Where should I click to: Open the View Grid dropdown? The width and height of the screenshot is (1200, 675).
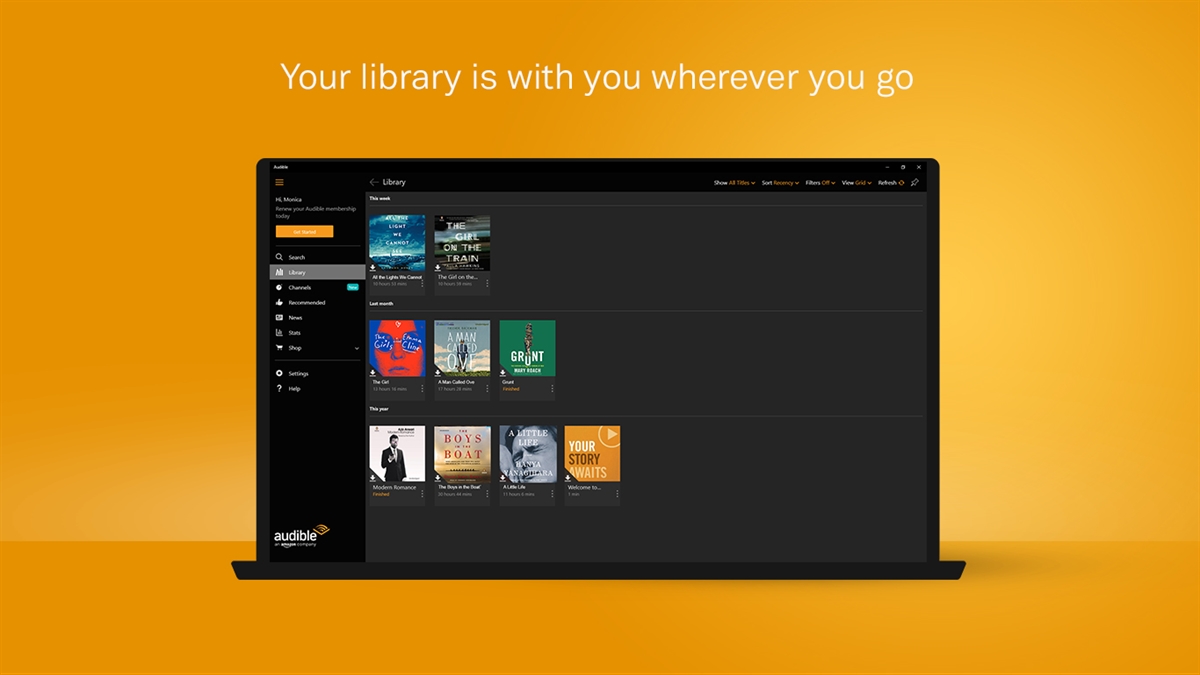(x=856, y=183)
